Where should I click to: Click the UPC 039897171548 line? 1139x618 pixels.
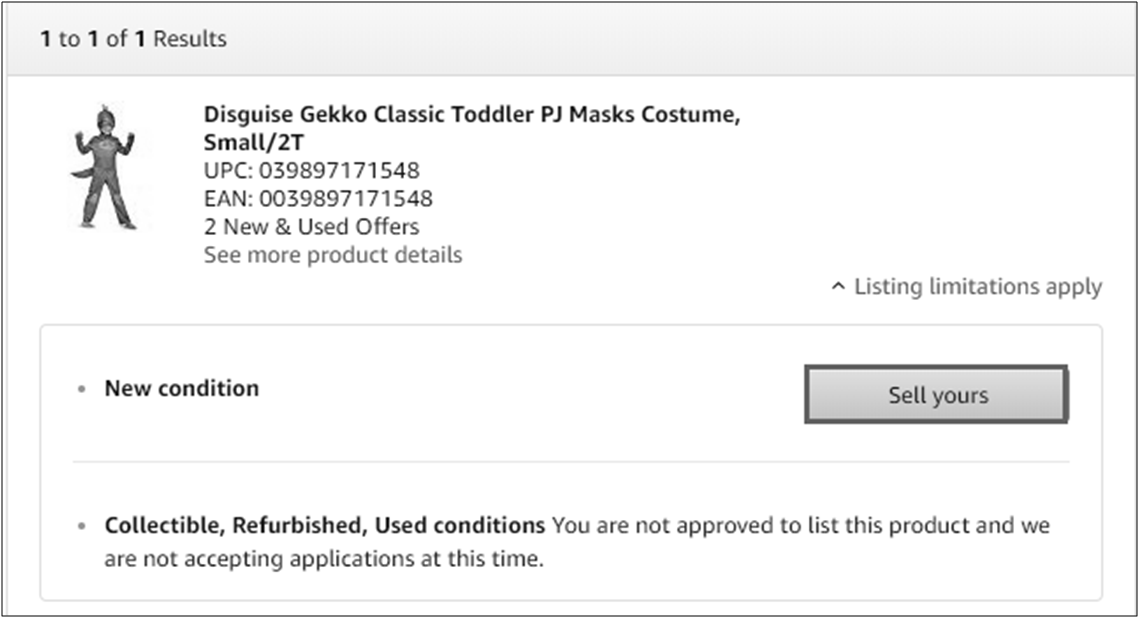coord(311,170)
